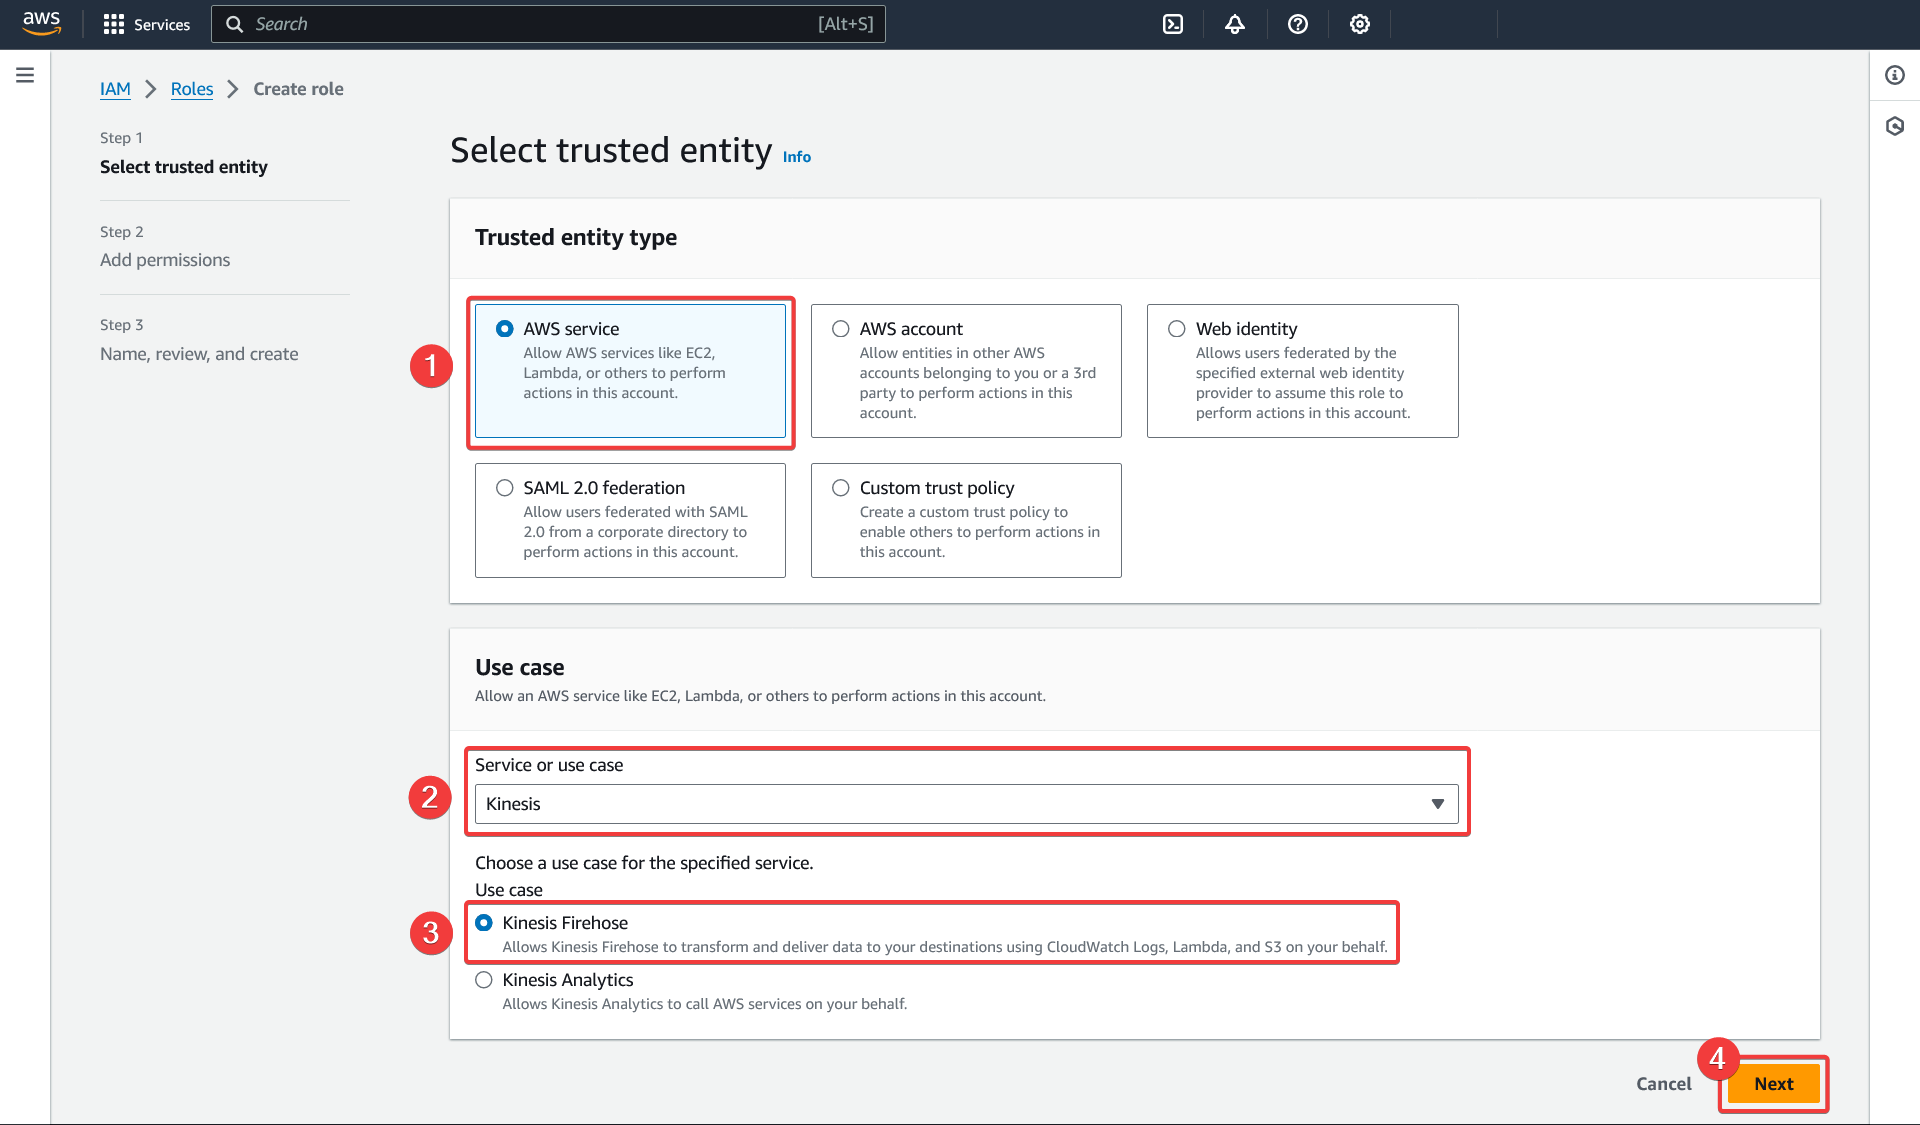The width and height of the screenshot is (1920, 1125).
Task: Select the SAML 2.0 federation radio button
Action: point(505,488)
